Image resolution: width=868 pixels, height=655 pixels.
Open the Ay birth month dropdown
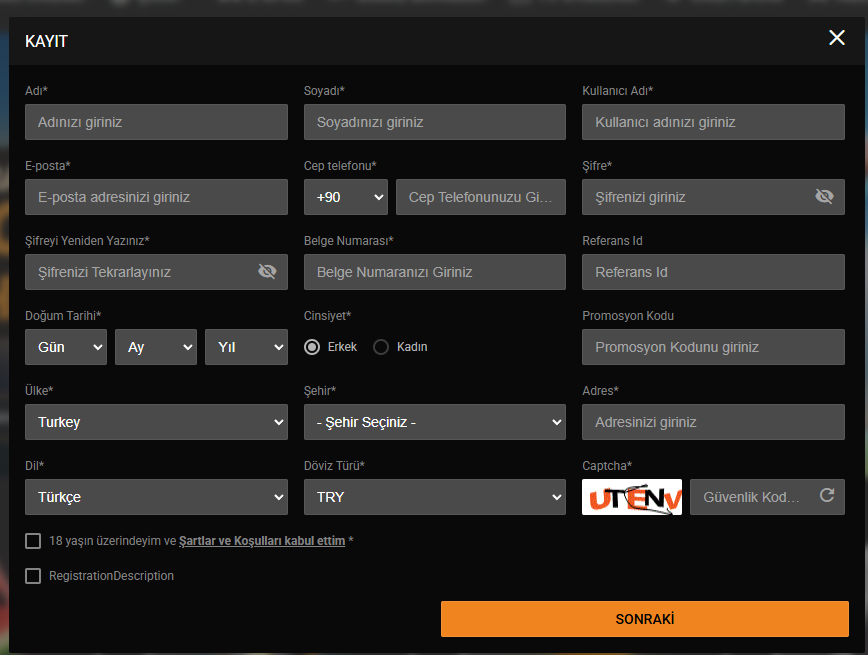click(x=156, y=347)
